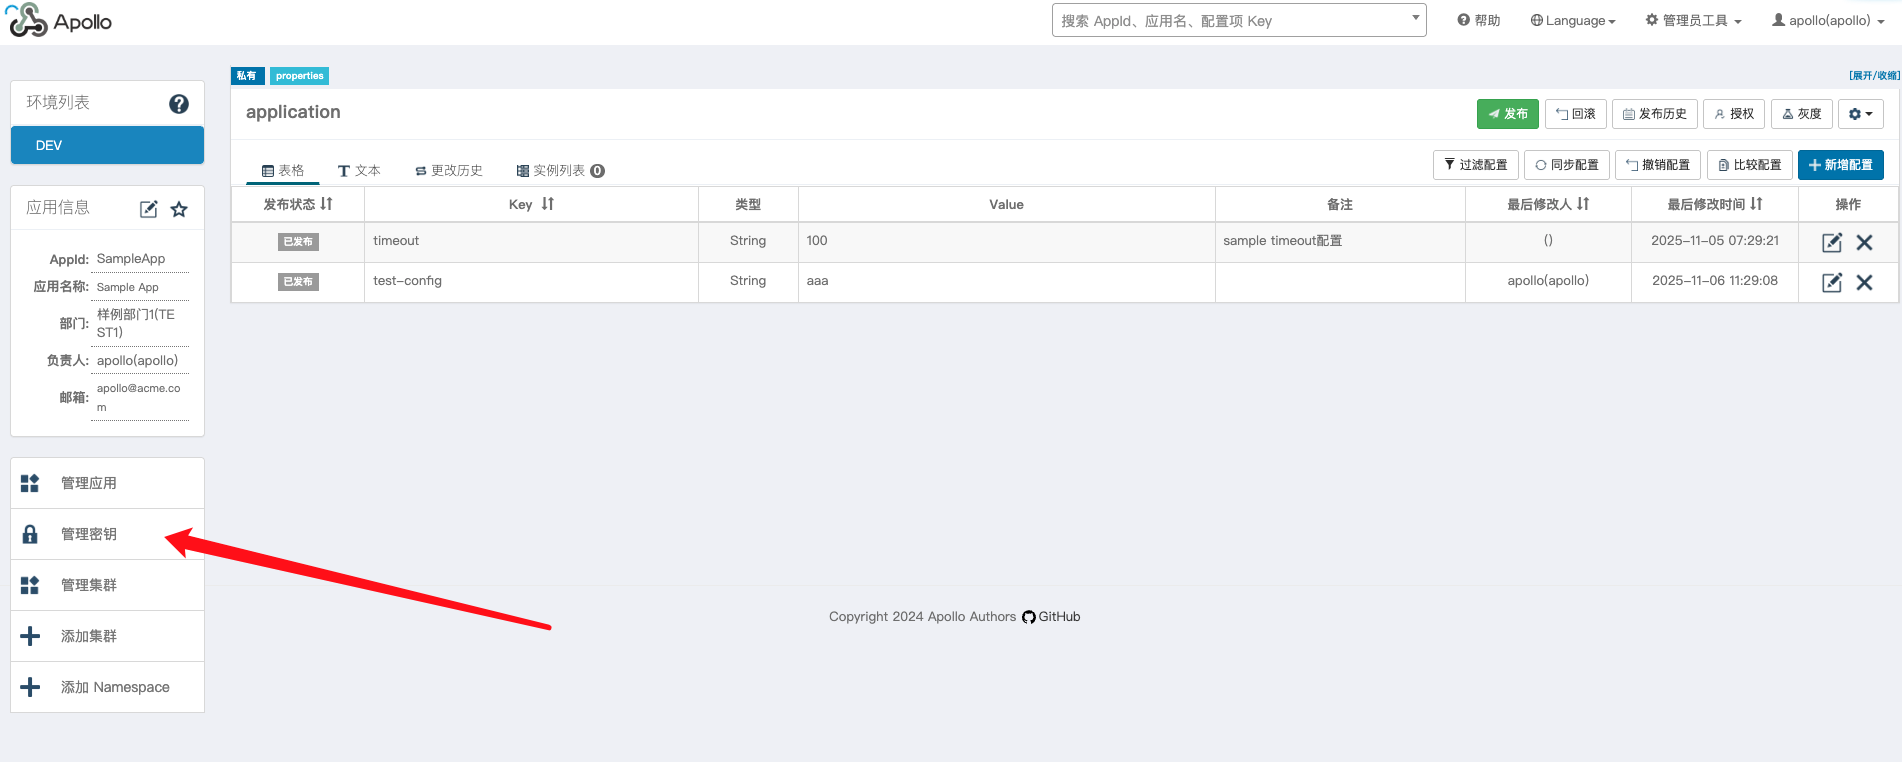The width and height of the screenshot is (1902, 762).
Task: Click 添加集群 in sidebar
Action: pos(107,636)
